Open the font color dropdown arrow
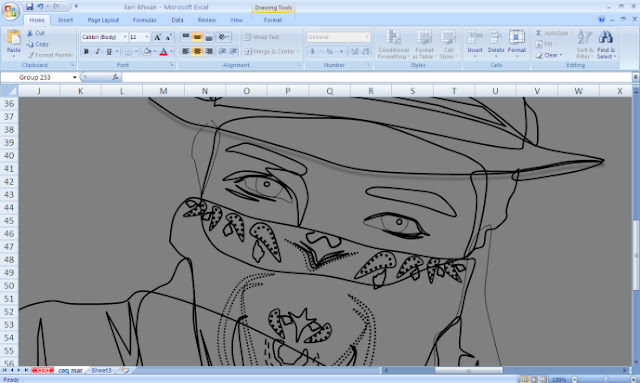Screen dimensions: 640x383 171,51
